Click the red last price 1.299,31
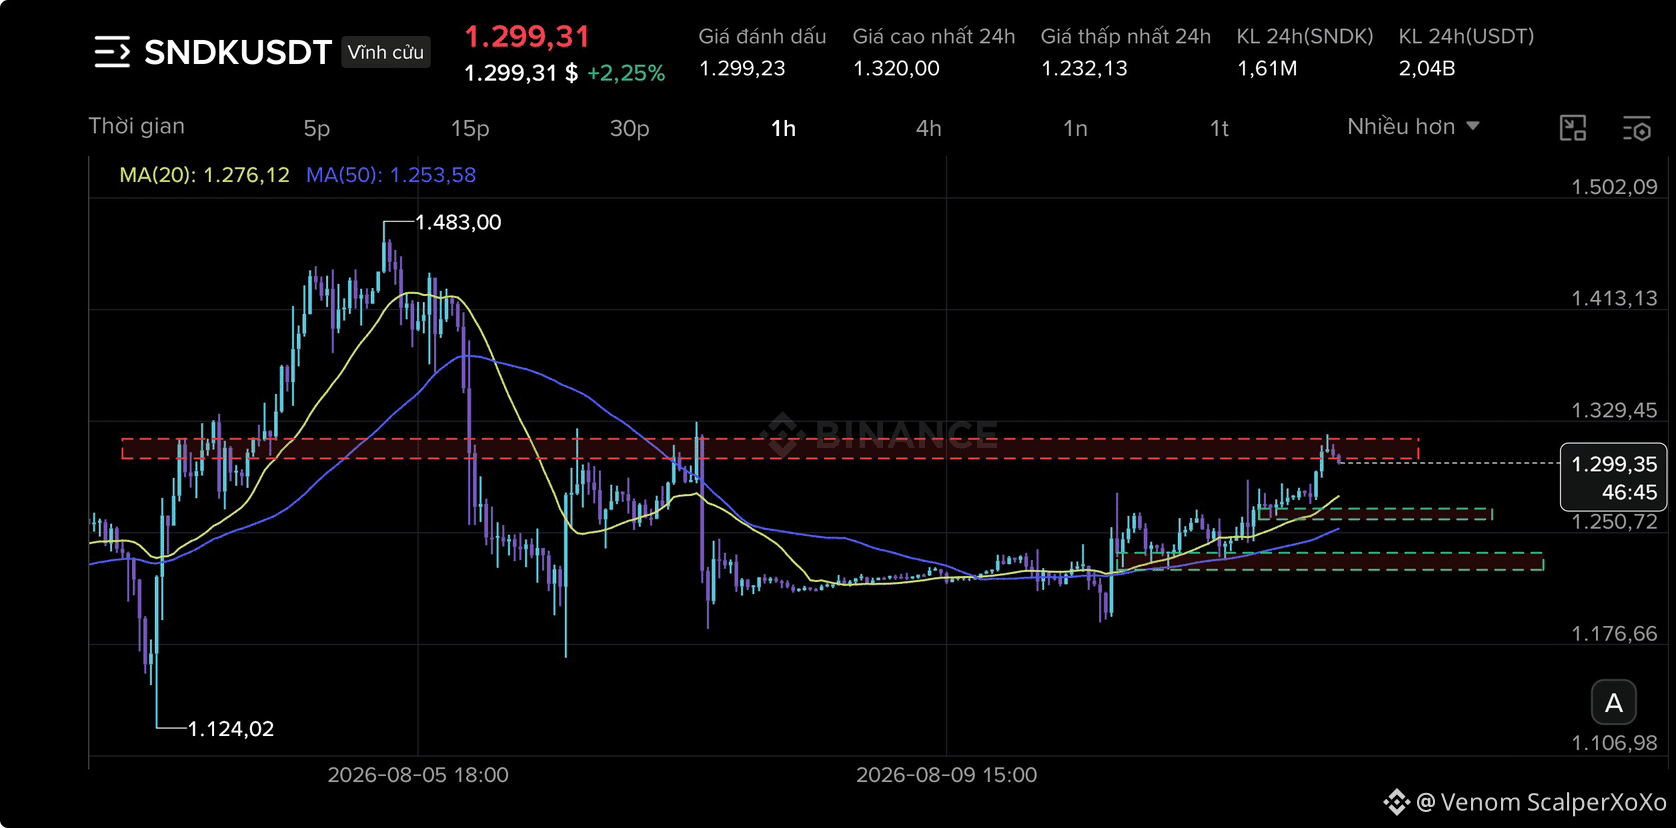This screenshot has height=828, width=1676. pos(527,37)
